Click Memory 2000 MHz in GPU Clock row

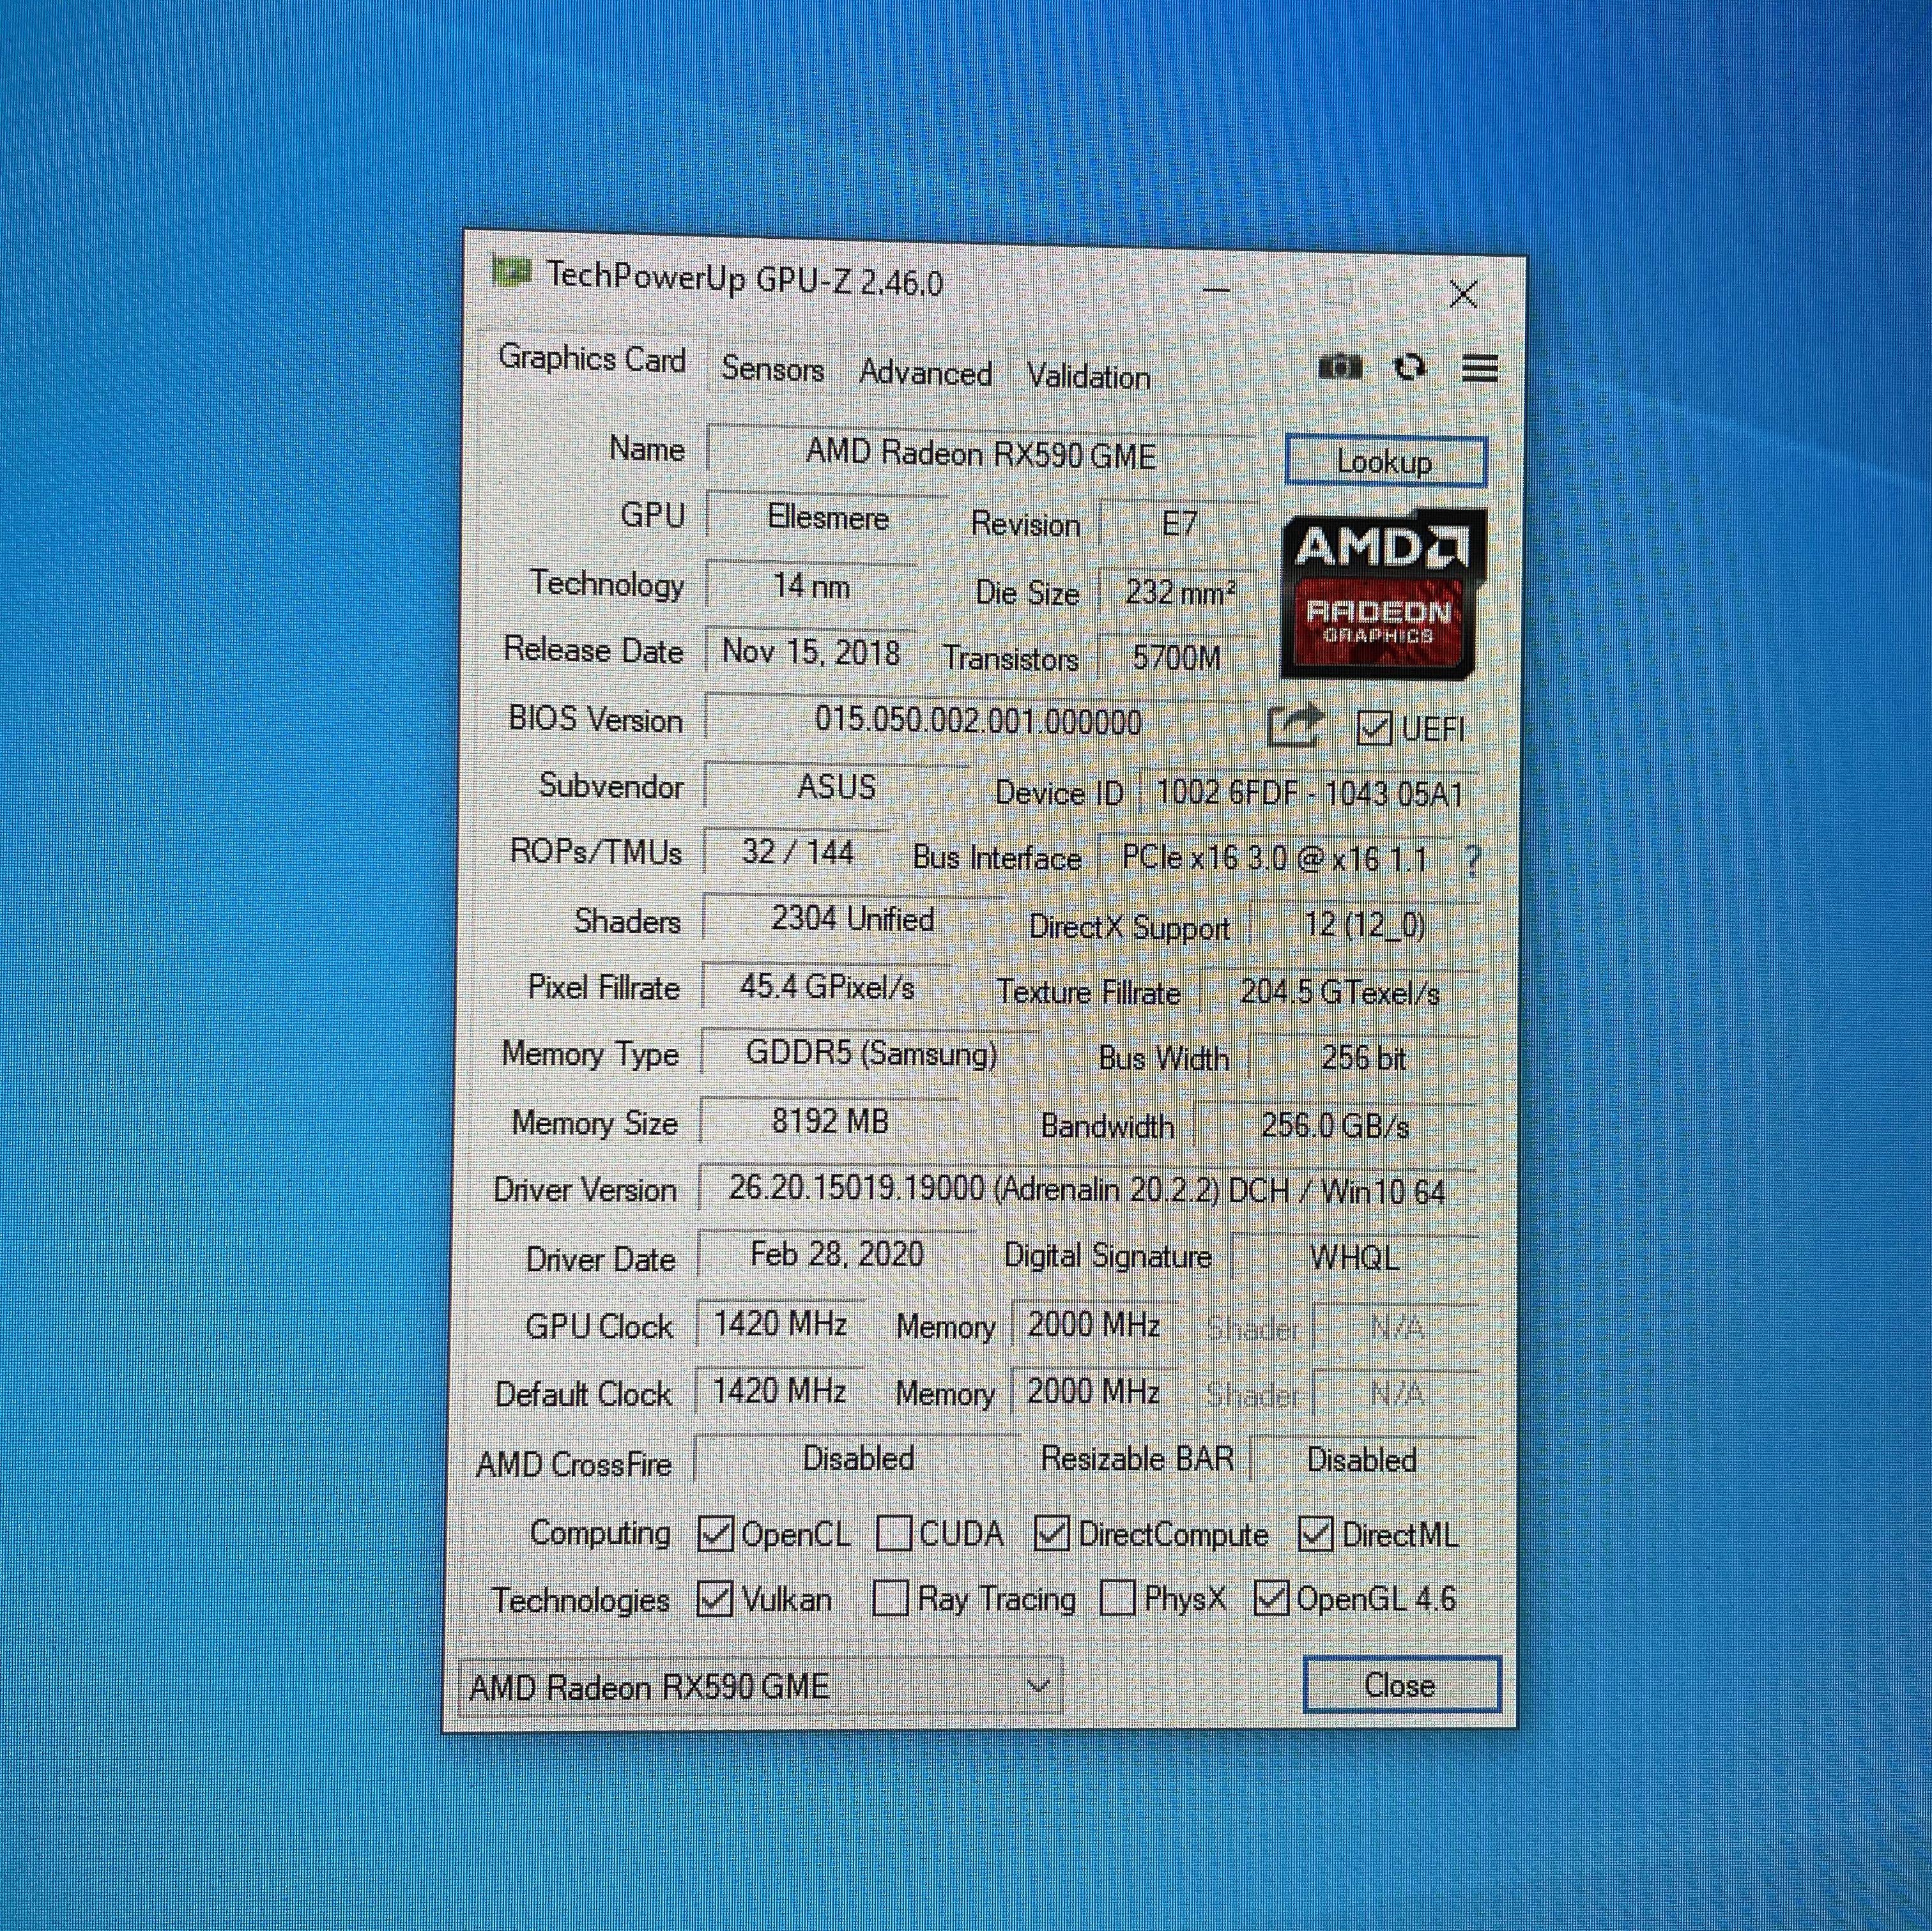(1094, 1325)
